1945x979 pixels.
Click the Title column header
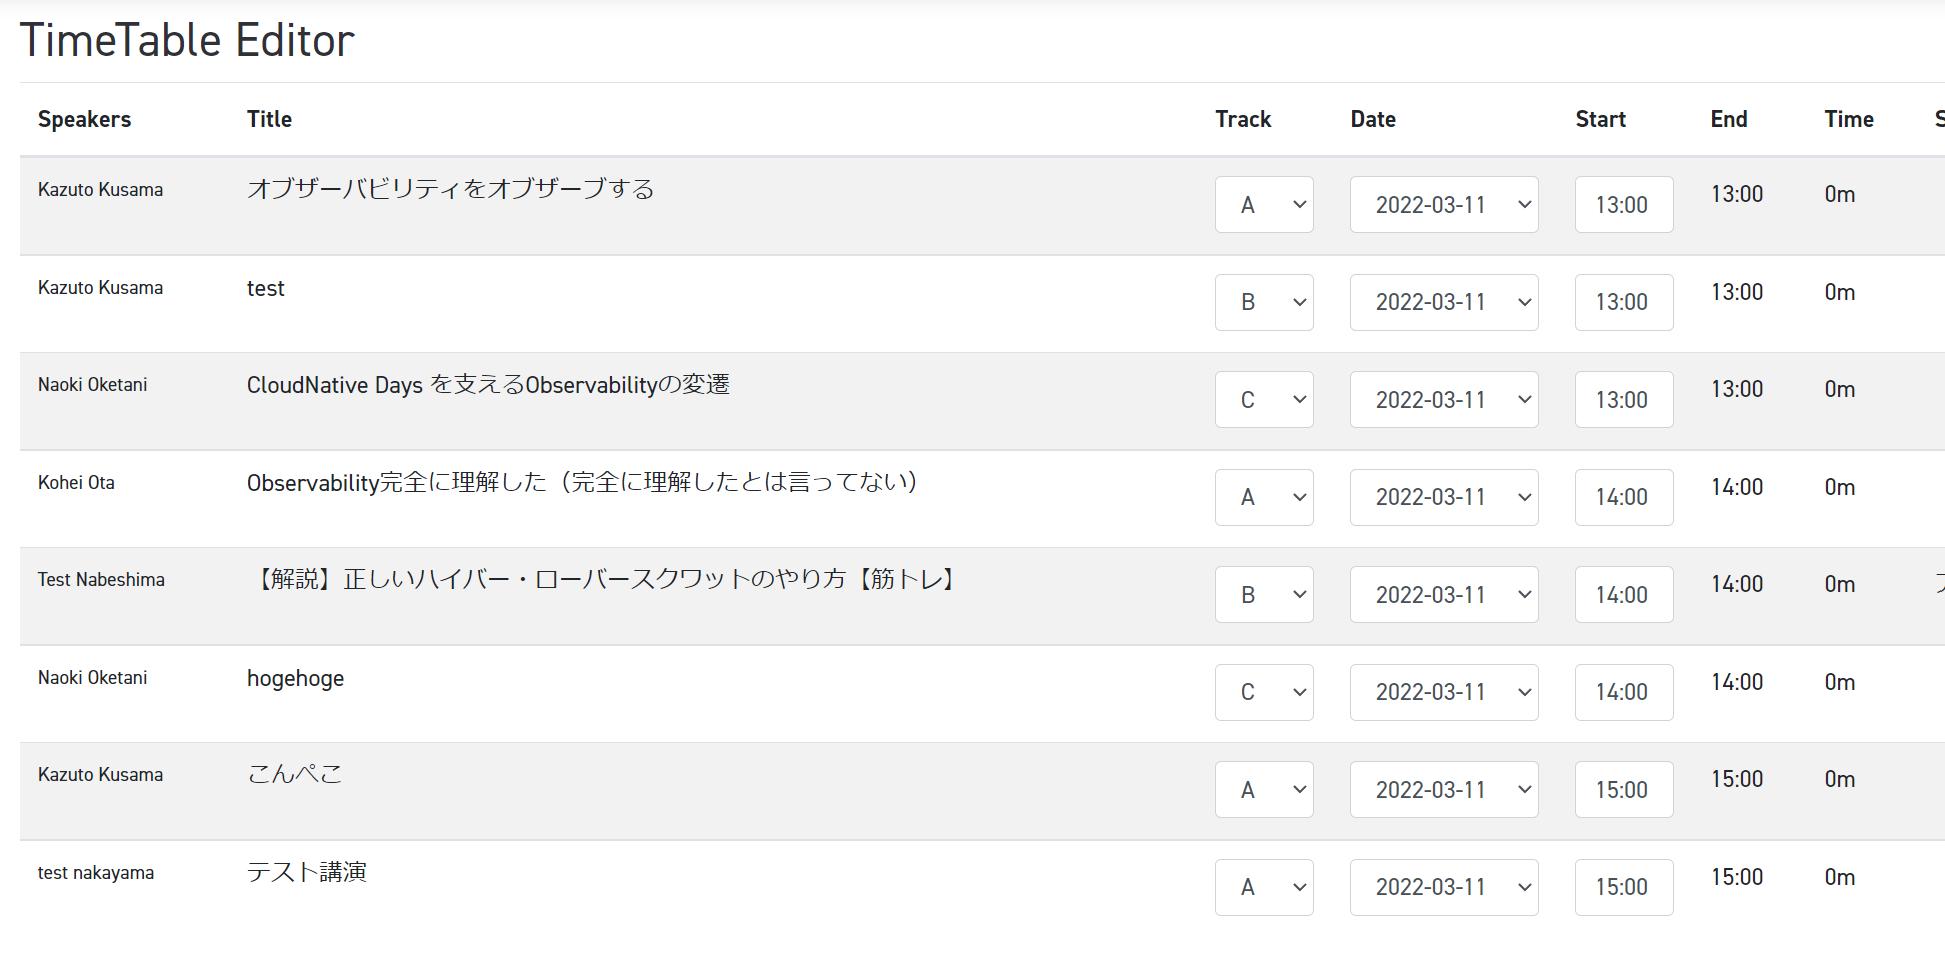[x=268, y=119]
